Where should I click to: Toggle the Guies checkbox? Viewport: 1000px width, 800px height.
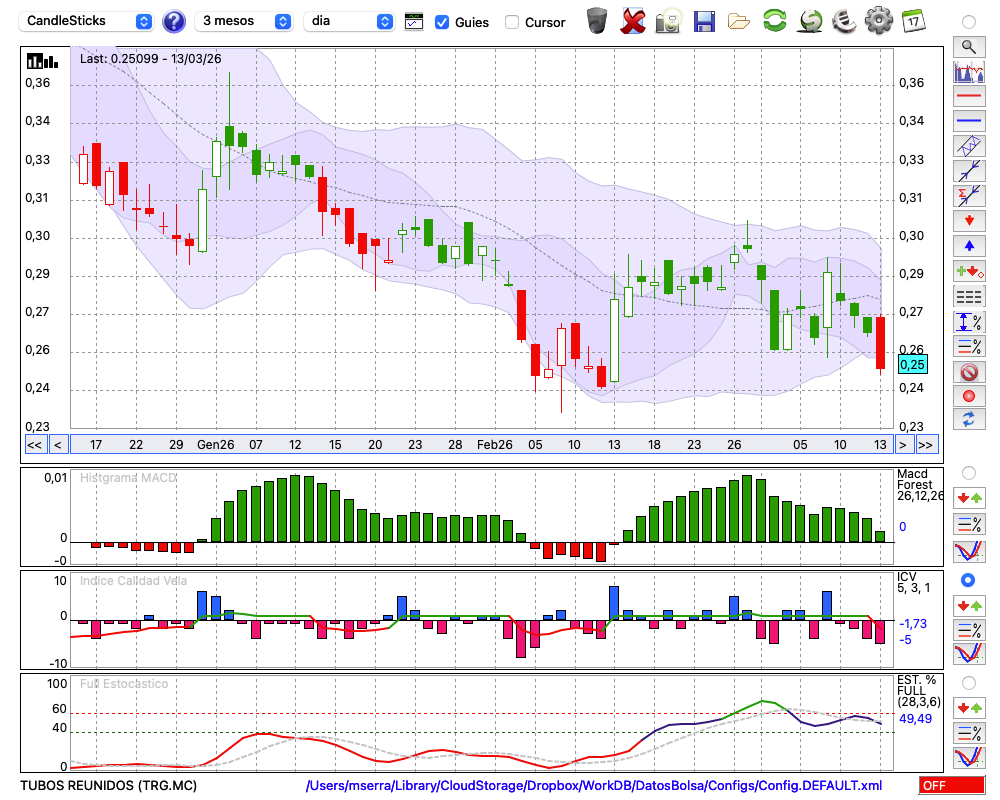tap(441, 22)
